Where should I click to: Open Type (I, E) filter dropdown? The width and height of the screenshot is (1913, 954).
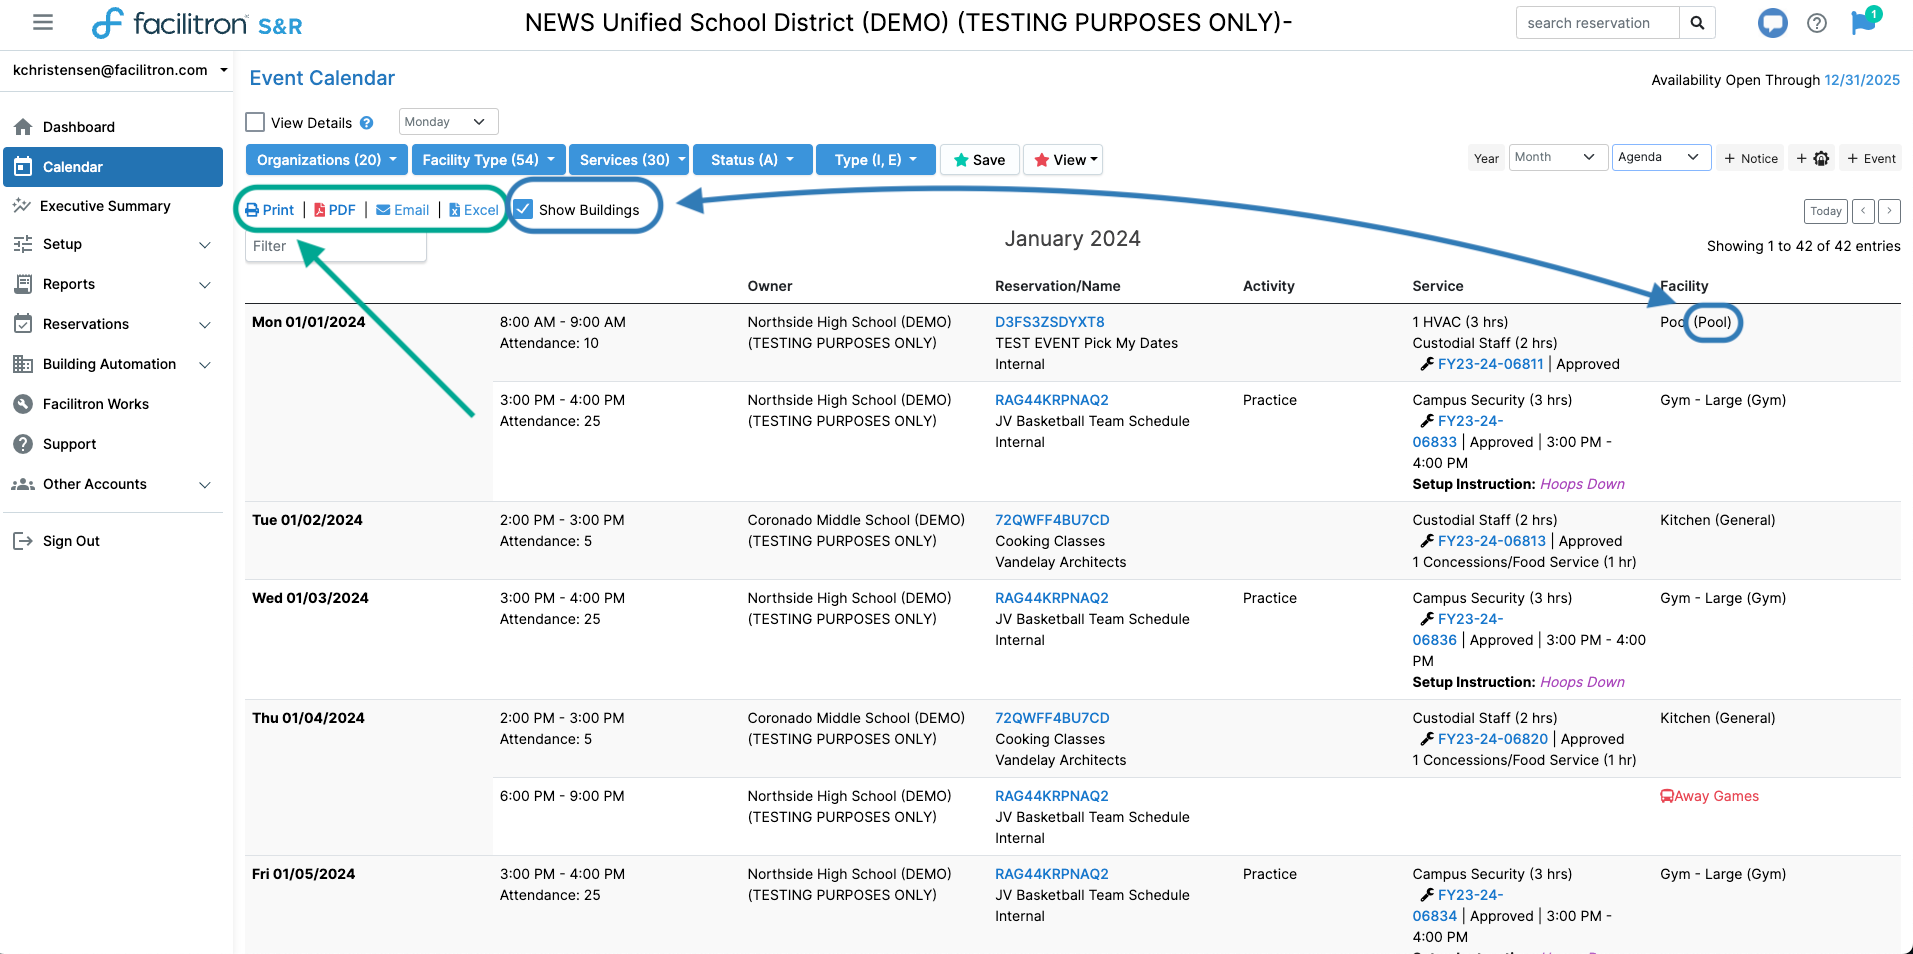876,160
